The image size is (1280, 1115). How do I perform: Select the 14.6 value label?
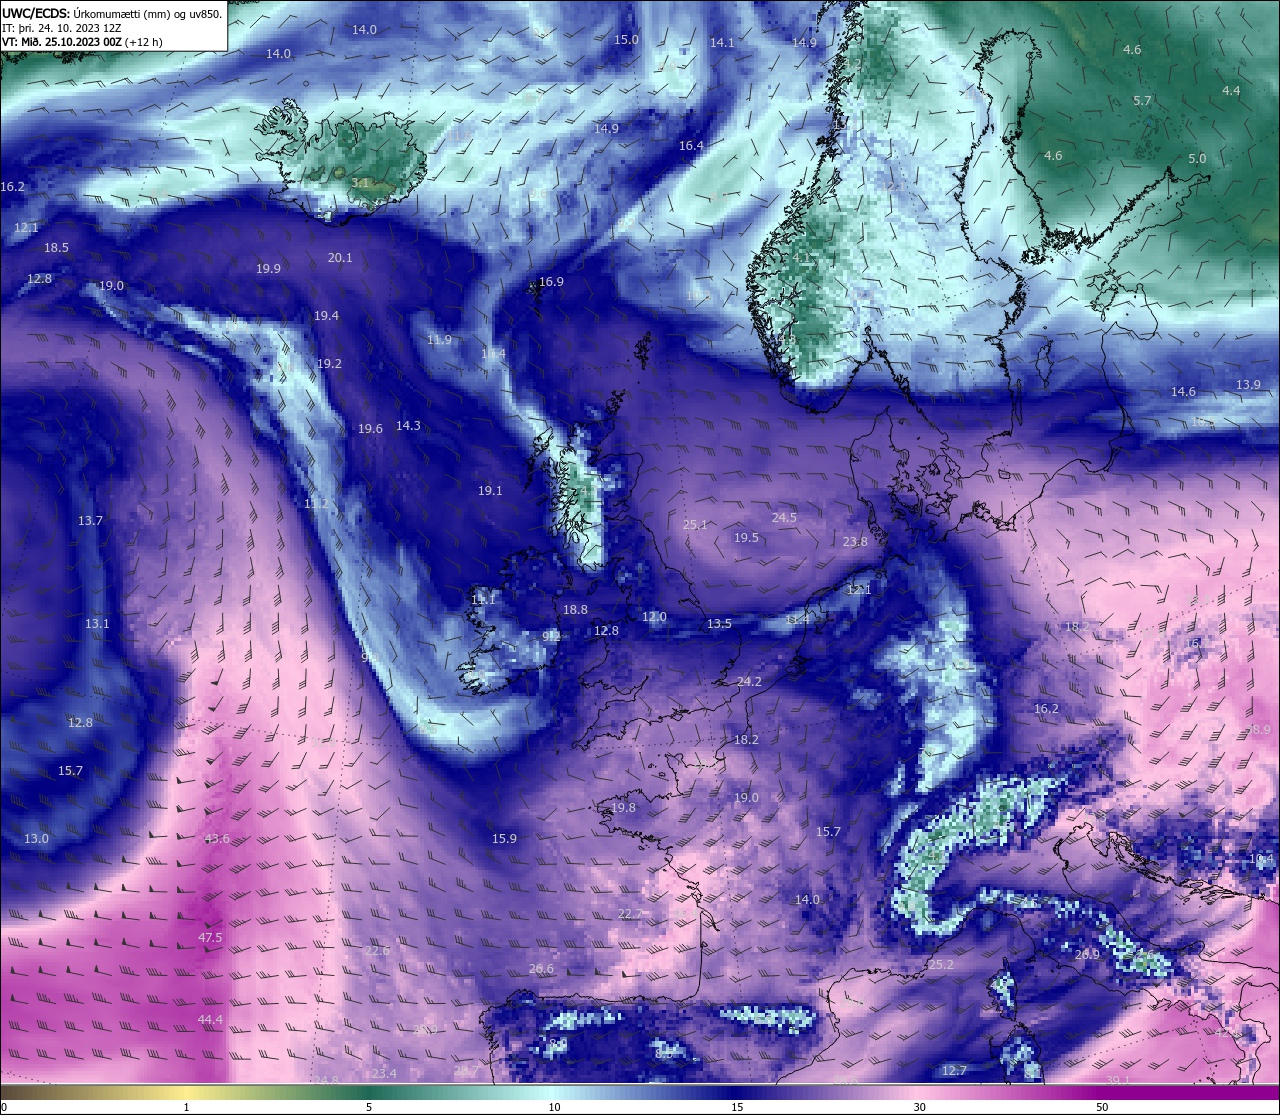tap(1183, 392)
